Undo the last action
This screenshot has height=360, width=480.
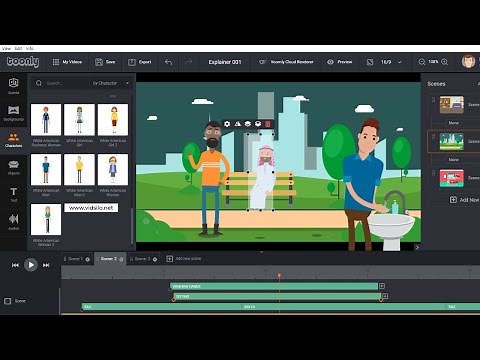(x=168, y=62)
